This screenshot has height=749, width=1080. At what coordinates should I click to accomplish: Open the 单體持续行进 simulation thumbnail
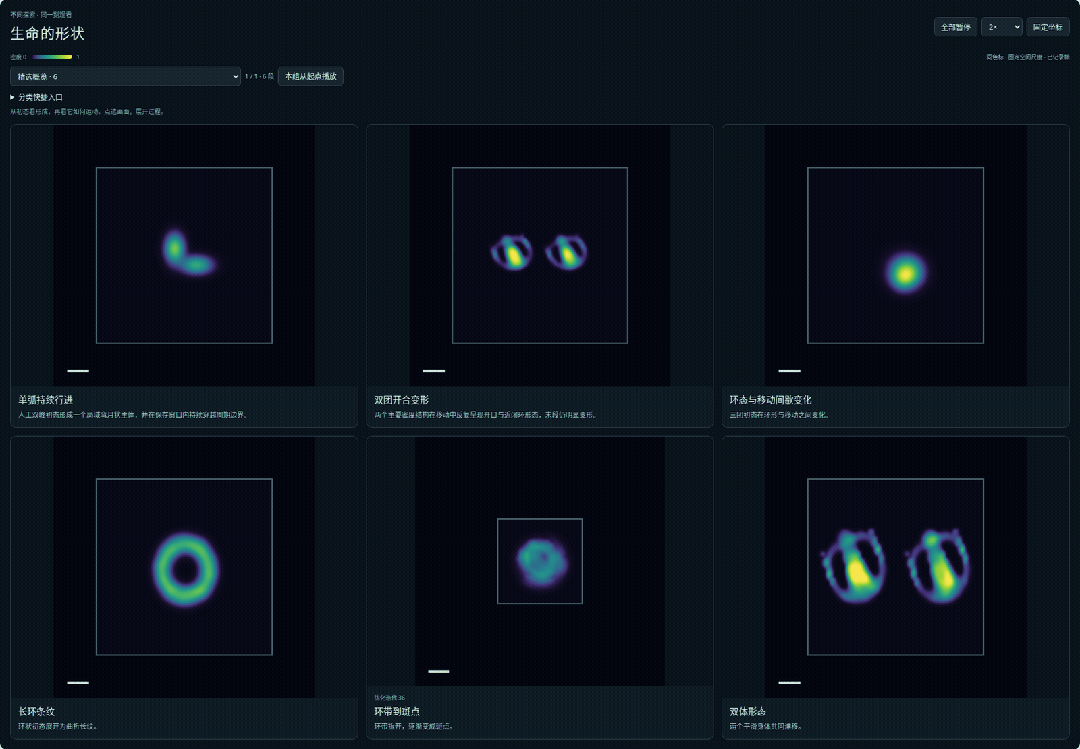tap(184, 255)
